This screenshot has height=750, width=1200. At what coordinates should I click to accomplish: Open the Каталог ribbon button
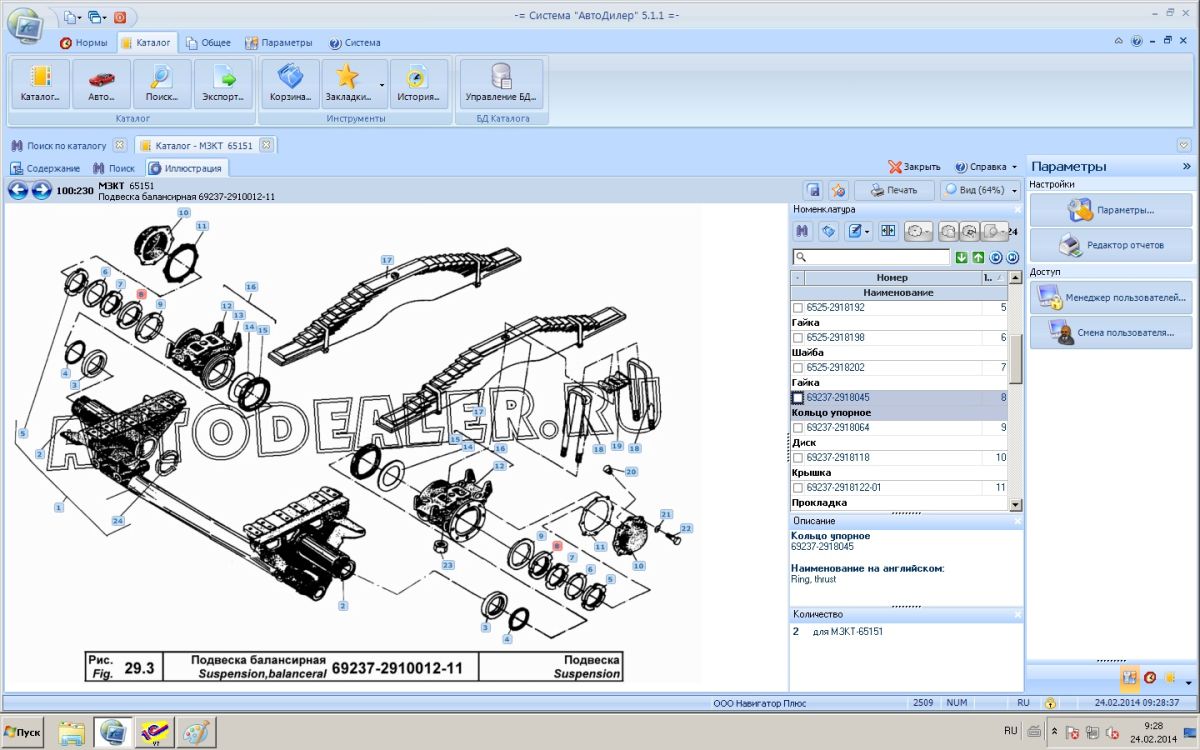click(41, 84)
